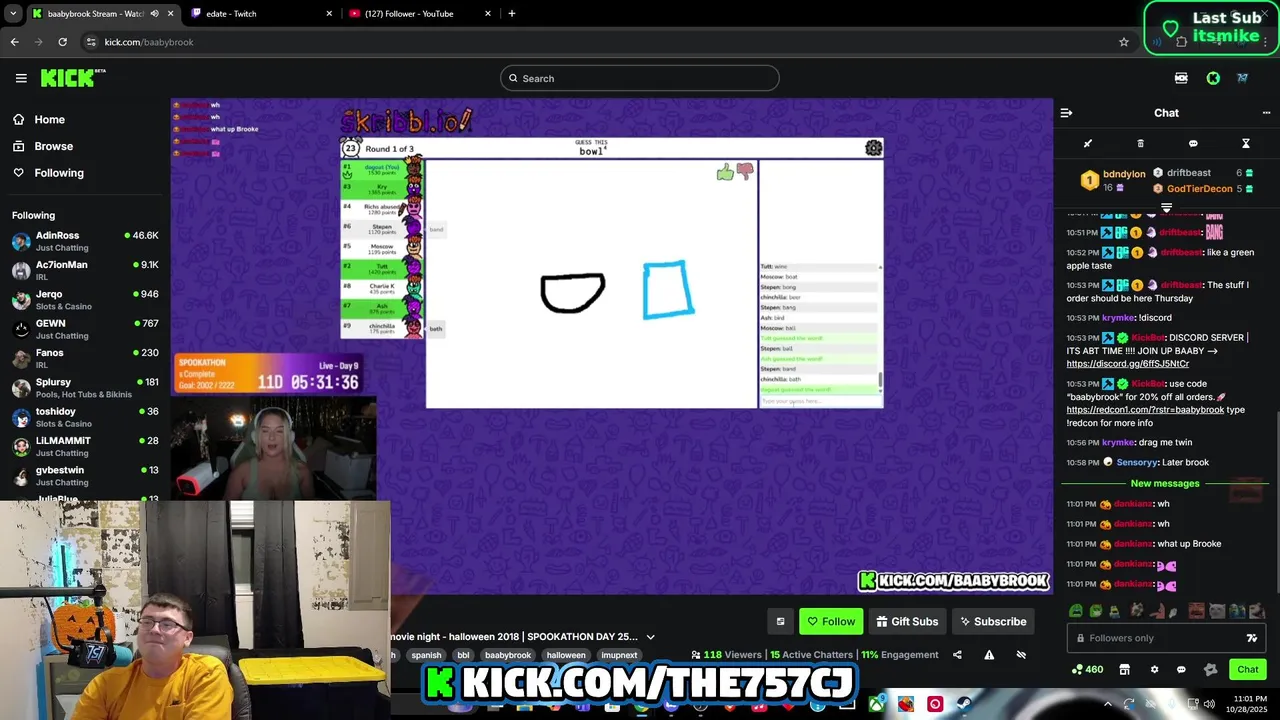Open the discord.gg invite link in chat
The height and width of the screenshot is (720, 1280).
tap(1127, 364)
